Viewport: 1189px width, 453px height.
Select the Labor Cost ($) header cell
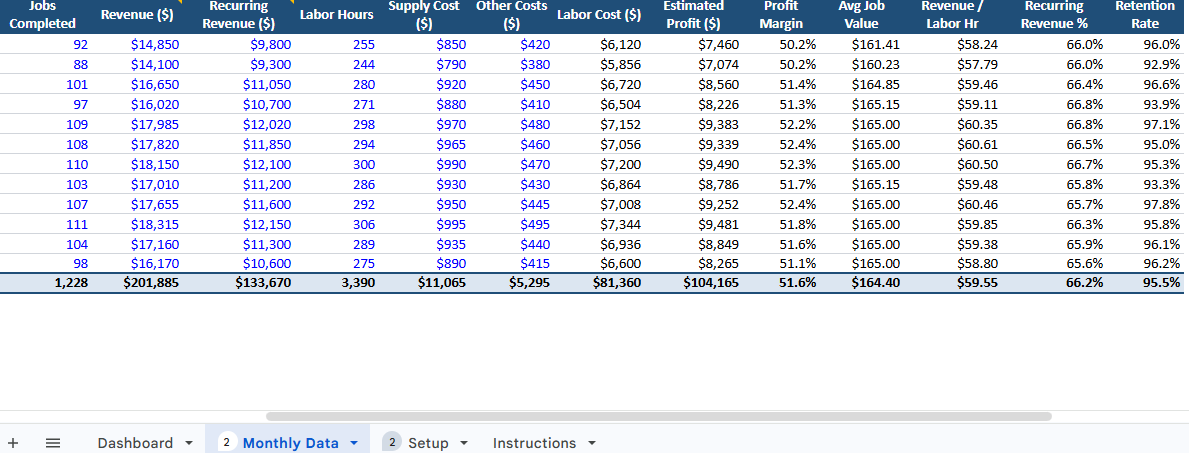click(599, 17)
